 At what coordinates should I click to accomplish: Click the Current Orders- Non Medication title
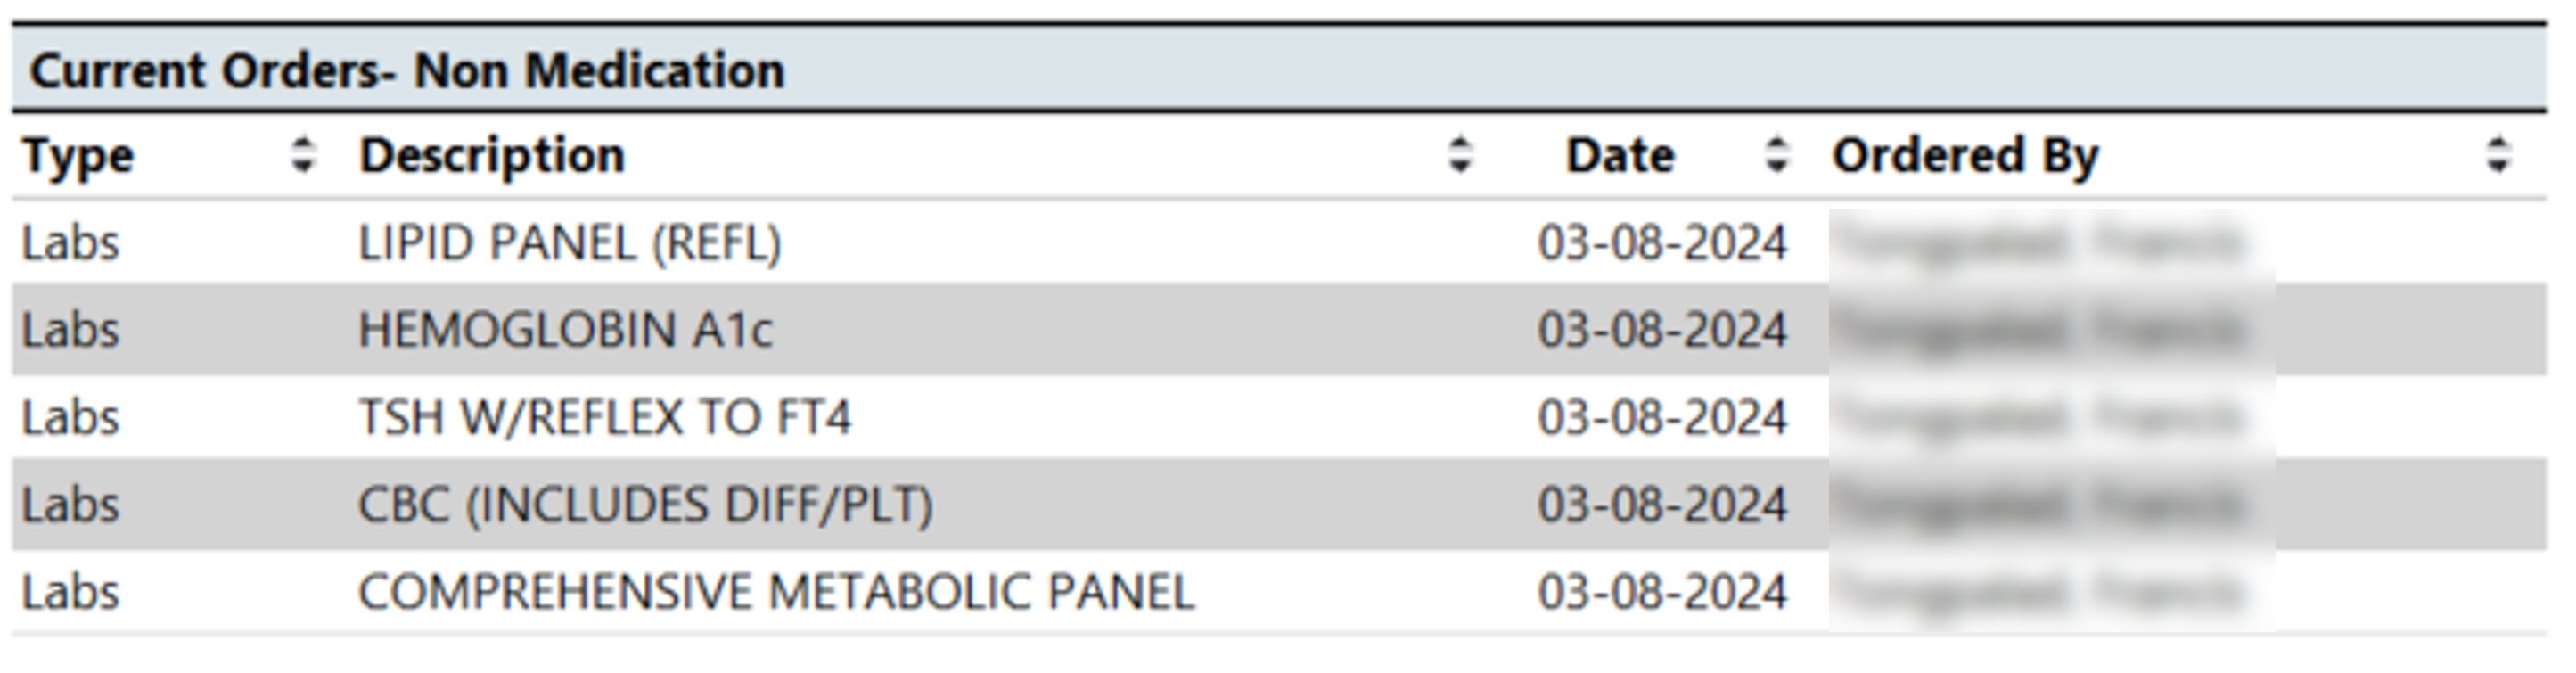point(407,71)
